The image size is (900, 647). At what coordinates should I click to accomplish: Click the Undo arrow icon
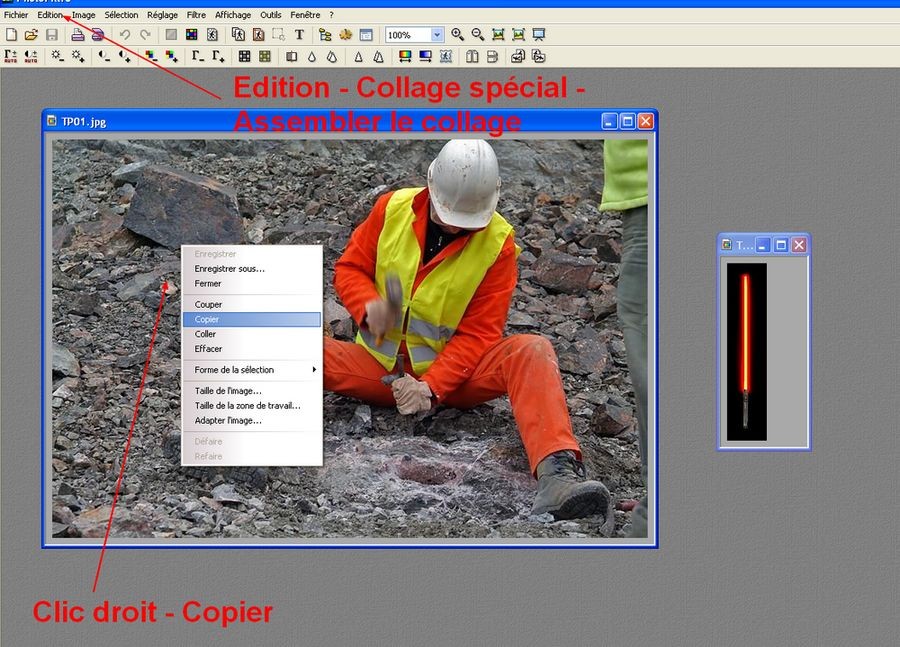125,35
